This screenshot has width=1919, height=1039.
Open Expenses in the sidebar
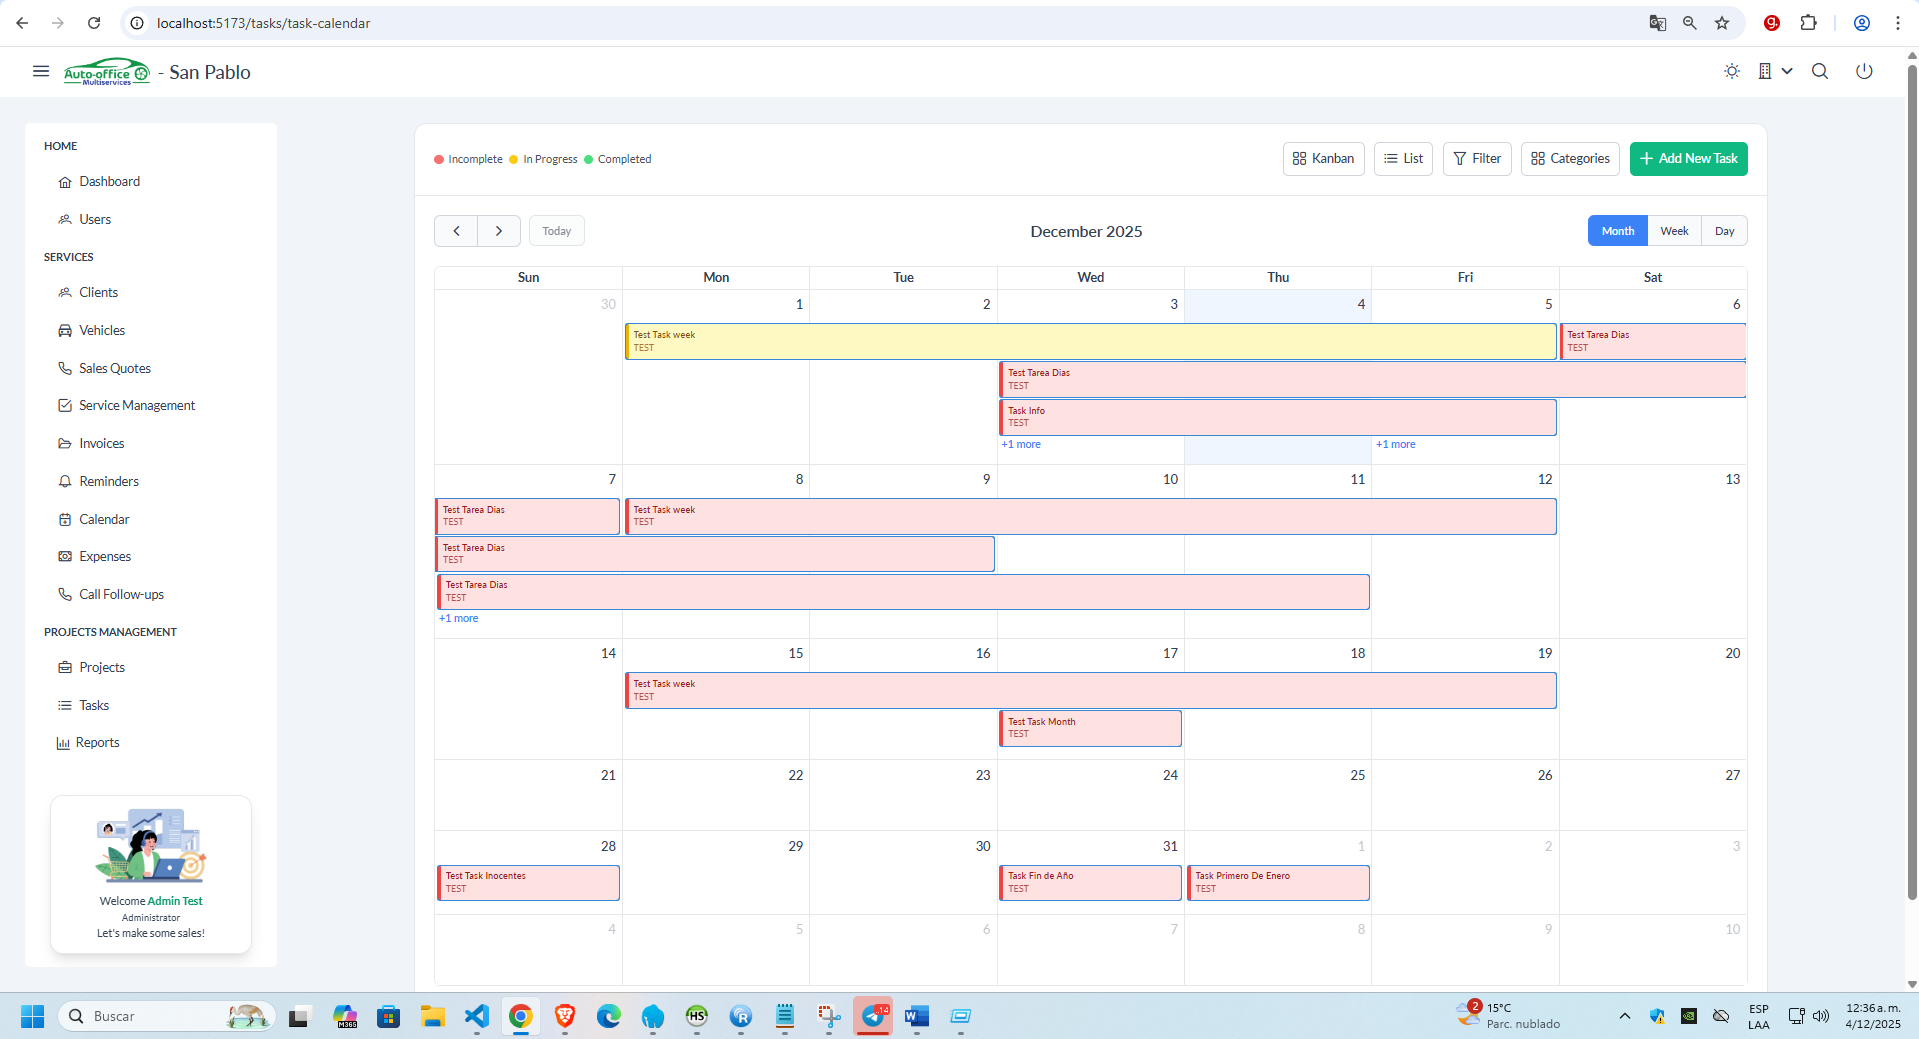pyautogui.click(x=105, y=557)
